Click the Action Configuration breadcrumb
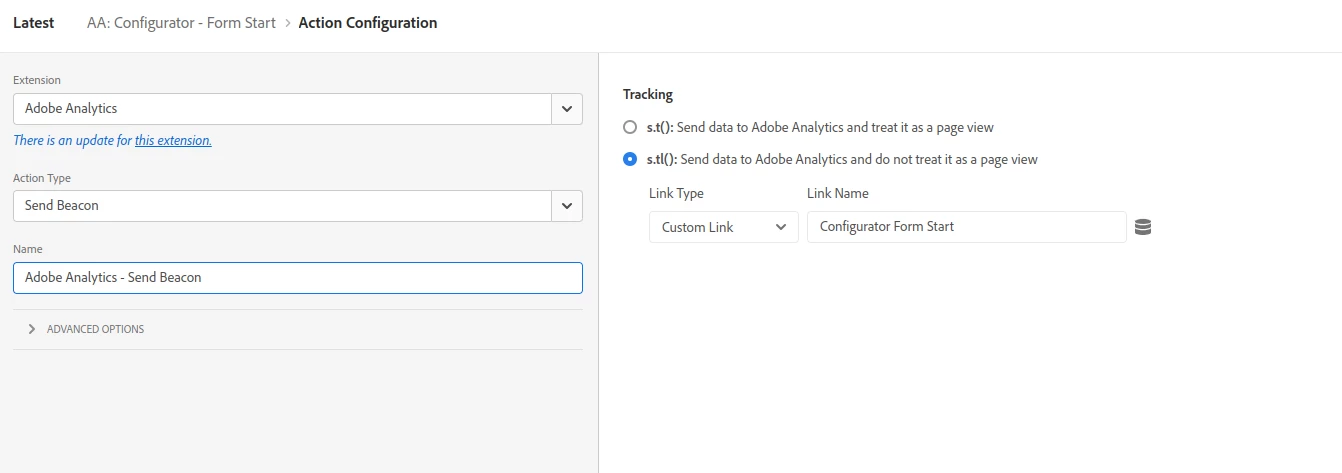Image resolution: width=1342 pixels, height=473 pixels. pyautogui.click(x=368, y=23)
